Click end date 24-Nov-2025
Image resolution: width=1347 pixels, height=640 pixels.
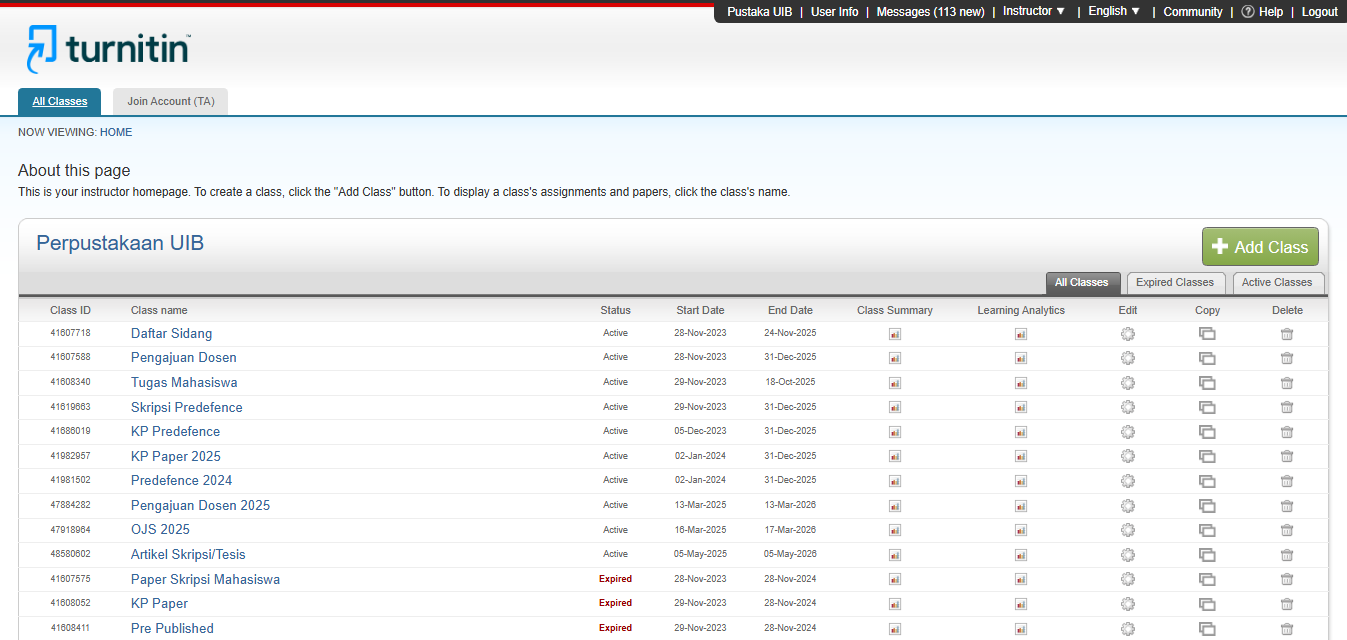point(790,333)
